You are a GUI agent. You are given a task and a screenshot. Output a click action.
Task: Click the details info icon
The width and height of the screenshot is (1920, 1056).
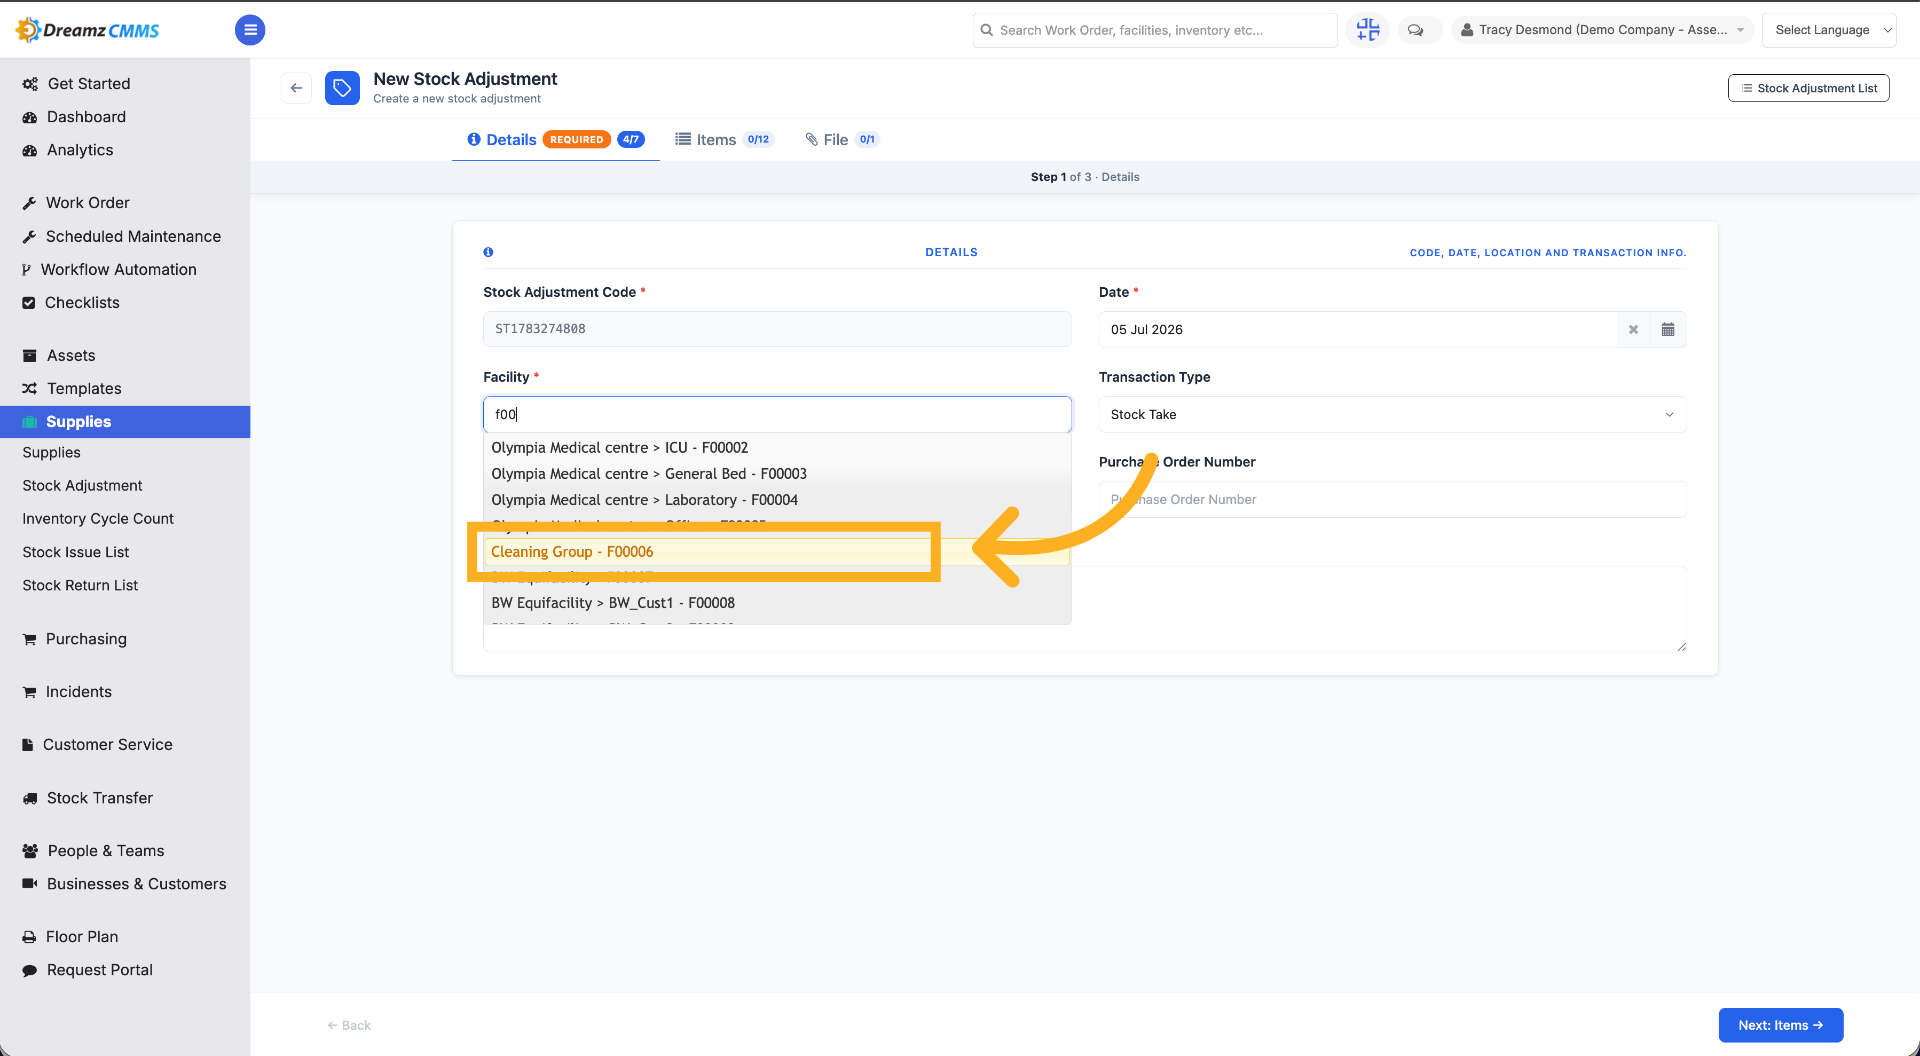(488, 252)
